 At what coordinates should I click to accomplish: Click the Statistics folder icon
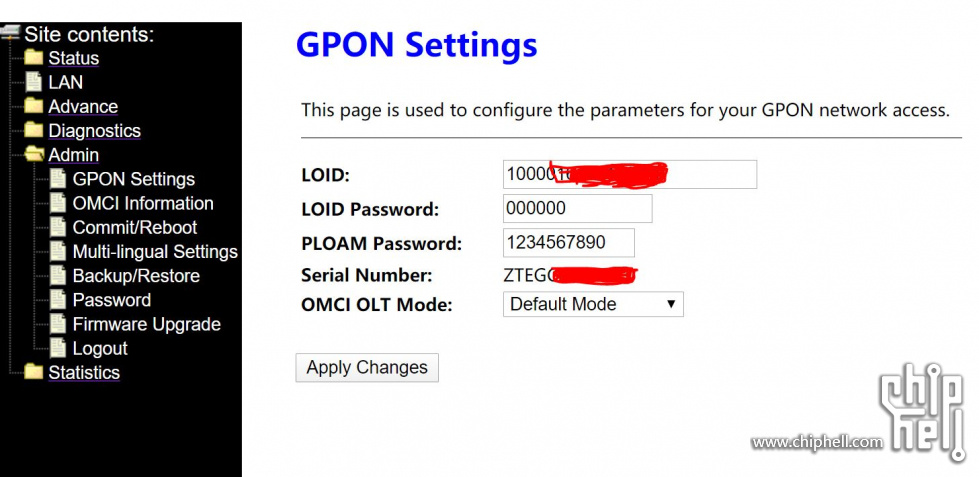click(34, 372)
